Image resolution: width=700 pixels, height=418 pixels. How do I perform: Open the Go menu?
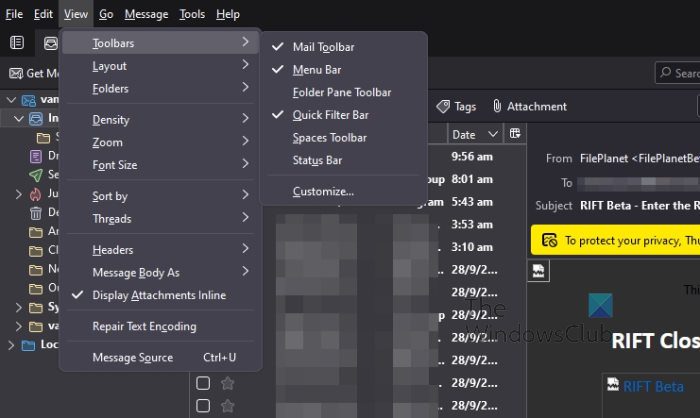pyautogui.click(x=106, y=14)
